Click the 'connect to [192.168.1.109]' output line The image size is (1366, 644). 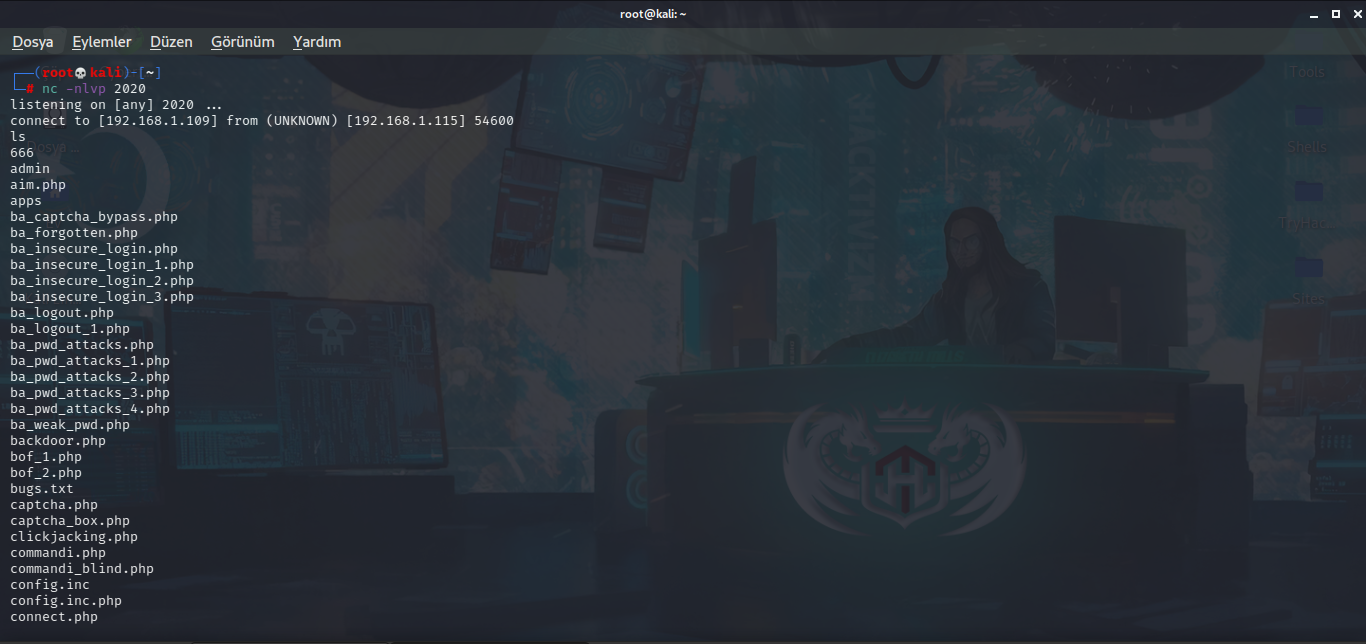point(262,121)
